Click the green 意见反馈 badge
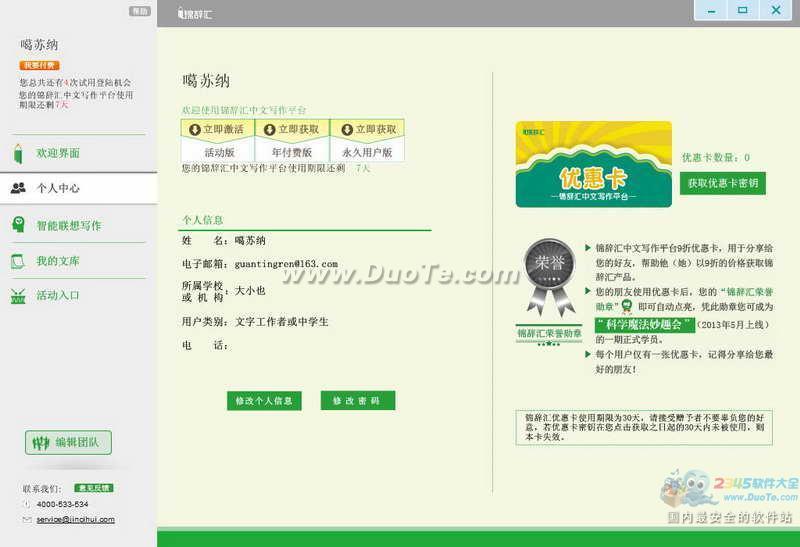This screenshot has height=547, width=800. tap(94, 488)
